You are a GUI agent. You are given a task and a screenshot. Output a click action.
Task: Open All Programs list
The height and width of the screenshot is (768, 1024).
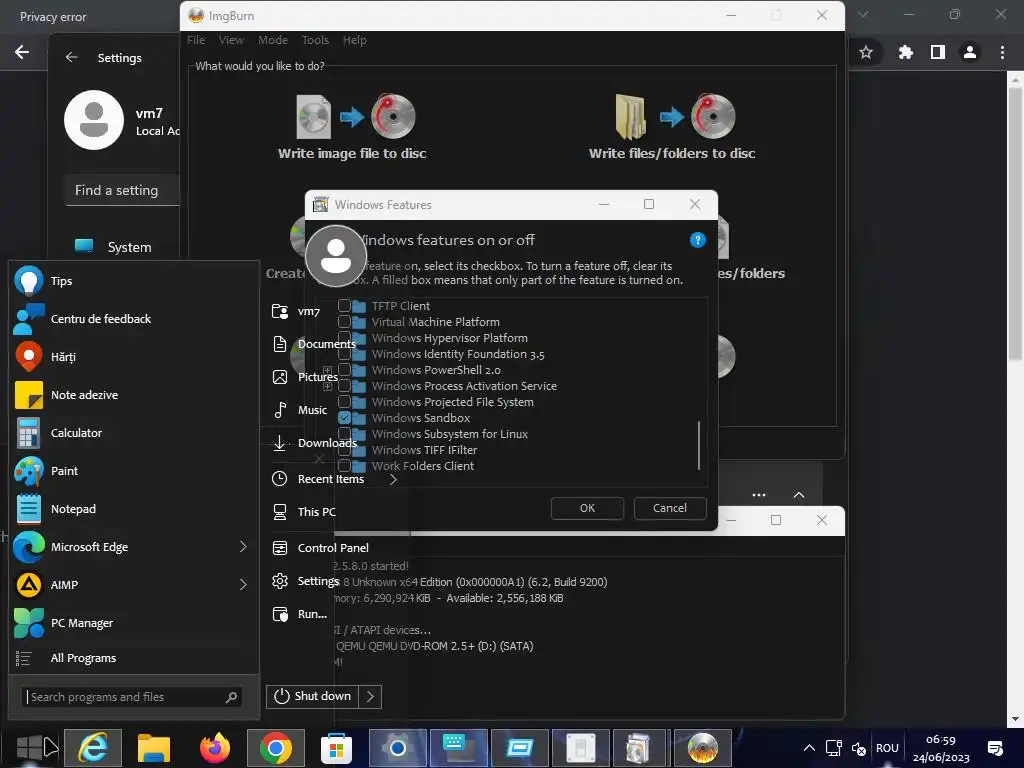pyautogui.click(x=84, y=658)
